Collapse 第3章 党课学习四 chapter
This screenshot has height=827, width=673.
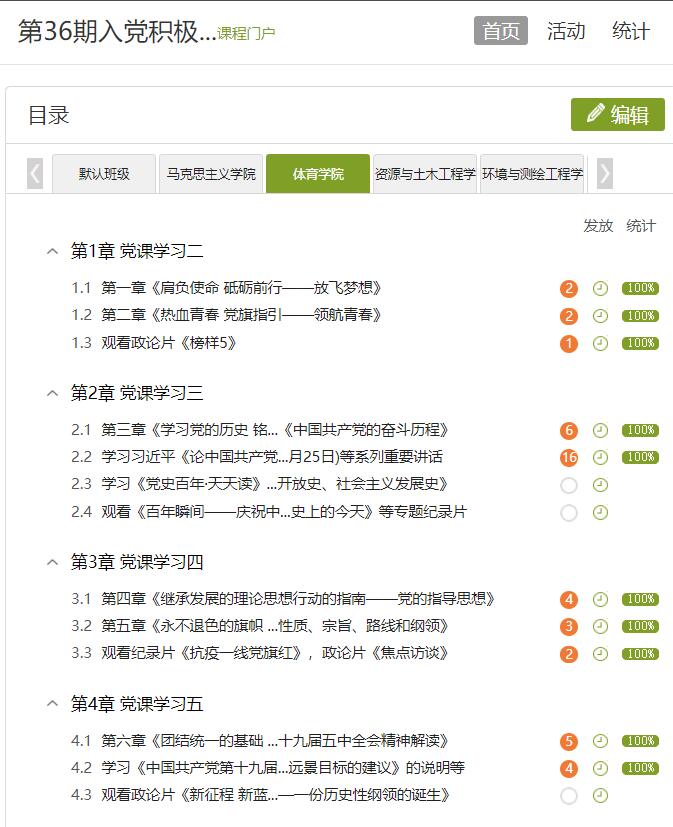pos(53,563)
